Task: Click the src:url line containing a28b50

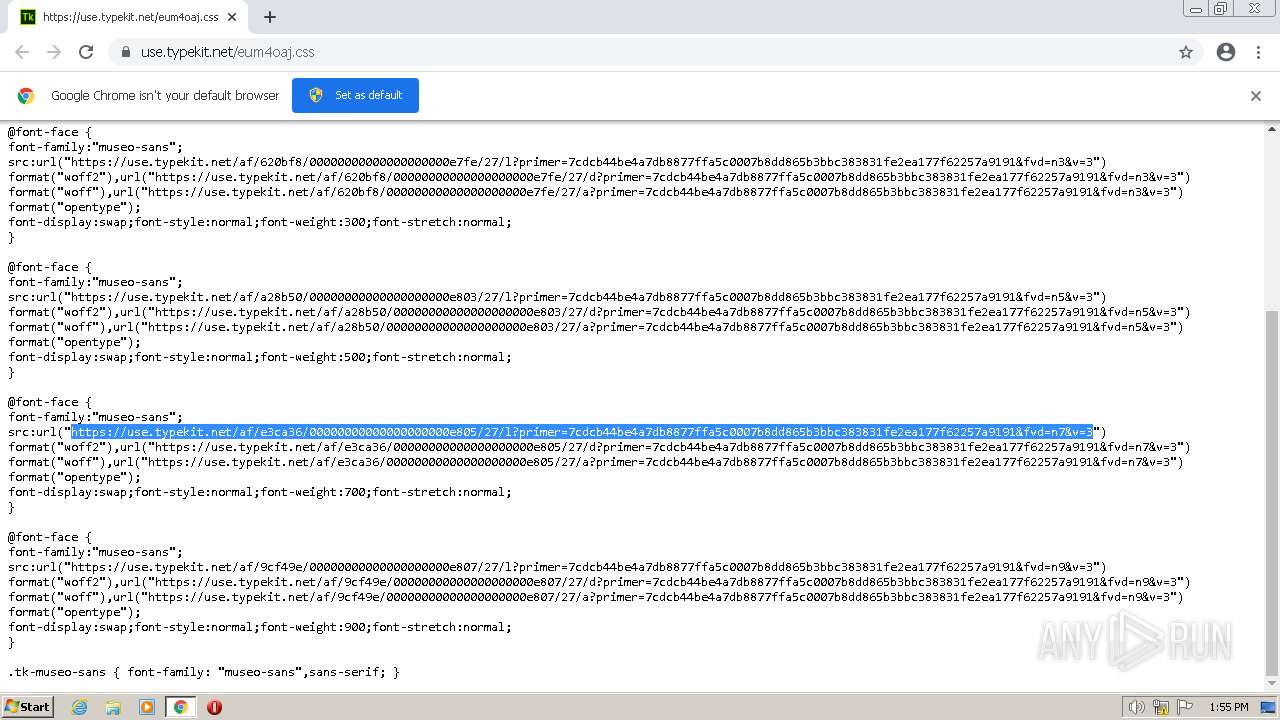Action: 557,297
